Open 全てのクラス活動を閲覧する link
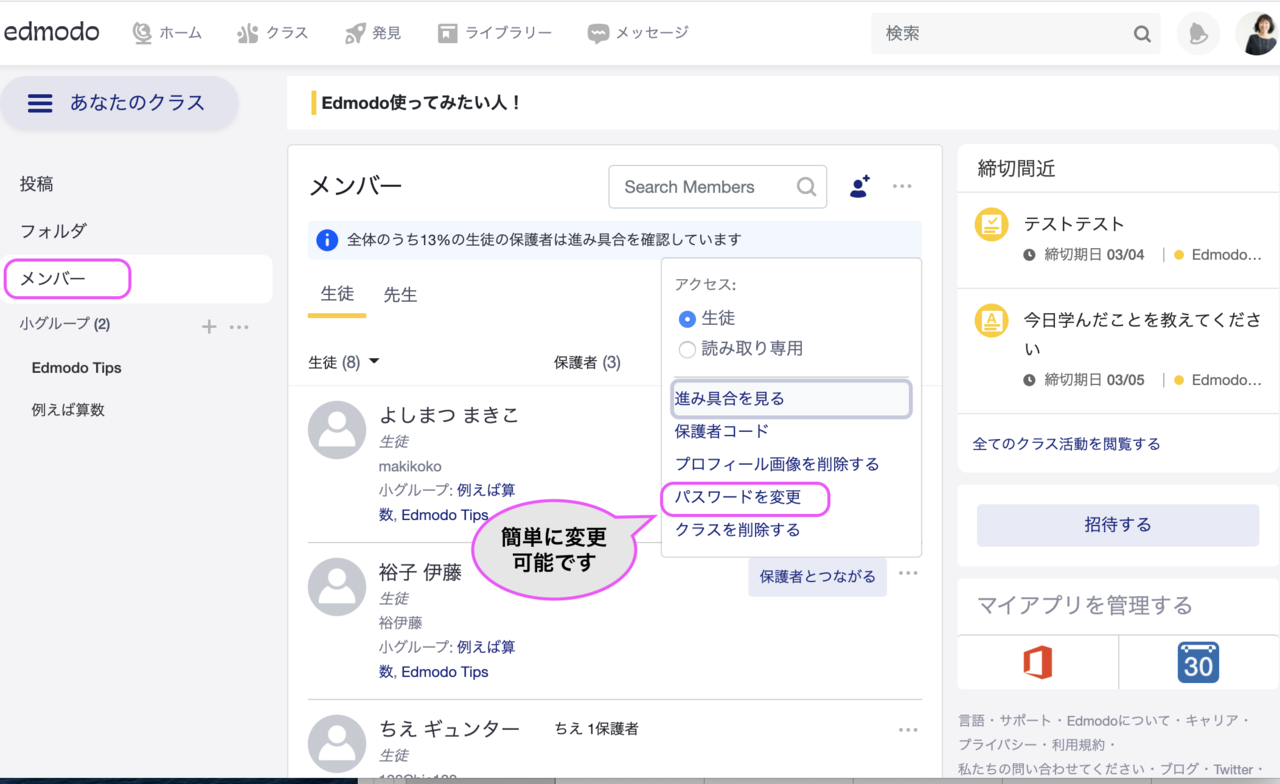This screenshot has height=784, width=1280. point(1067,444)
